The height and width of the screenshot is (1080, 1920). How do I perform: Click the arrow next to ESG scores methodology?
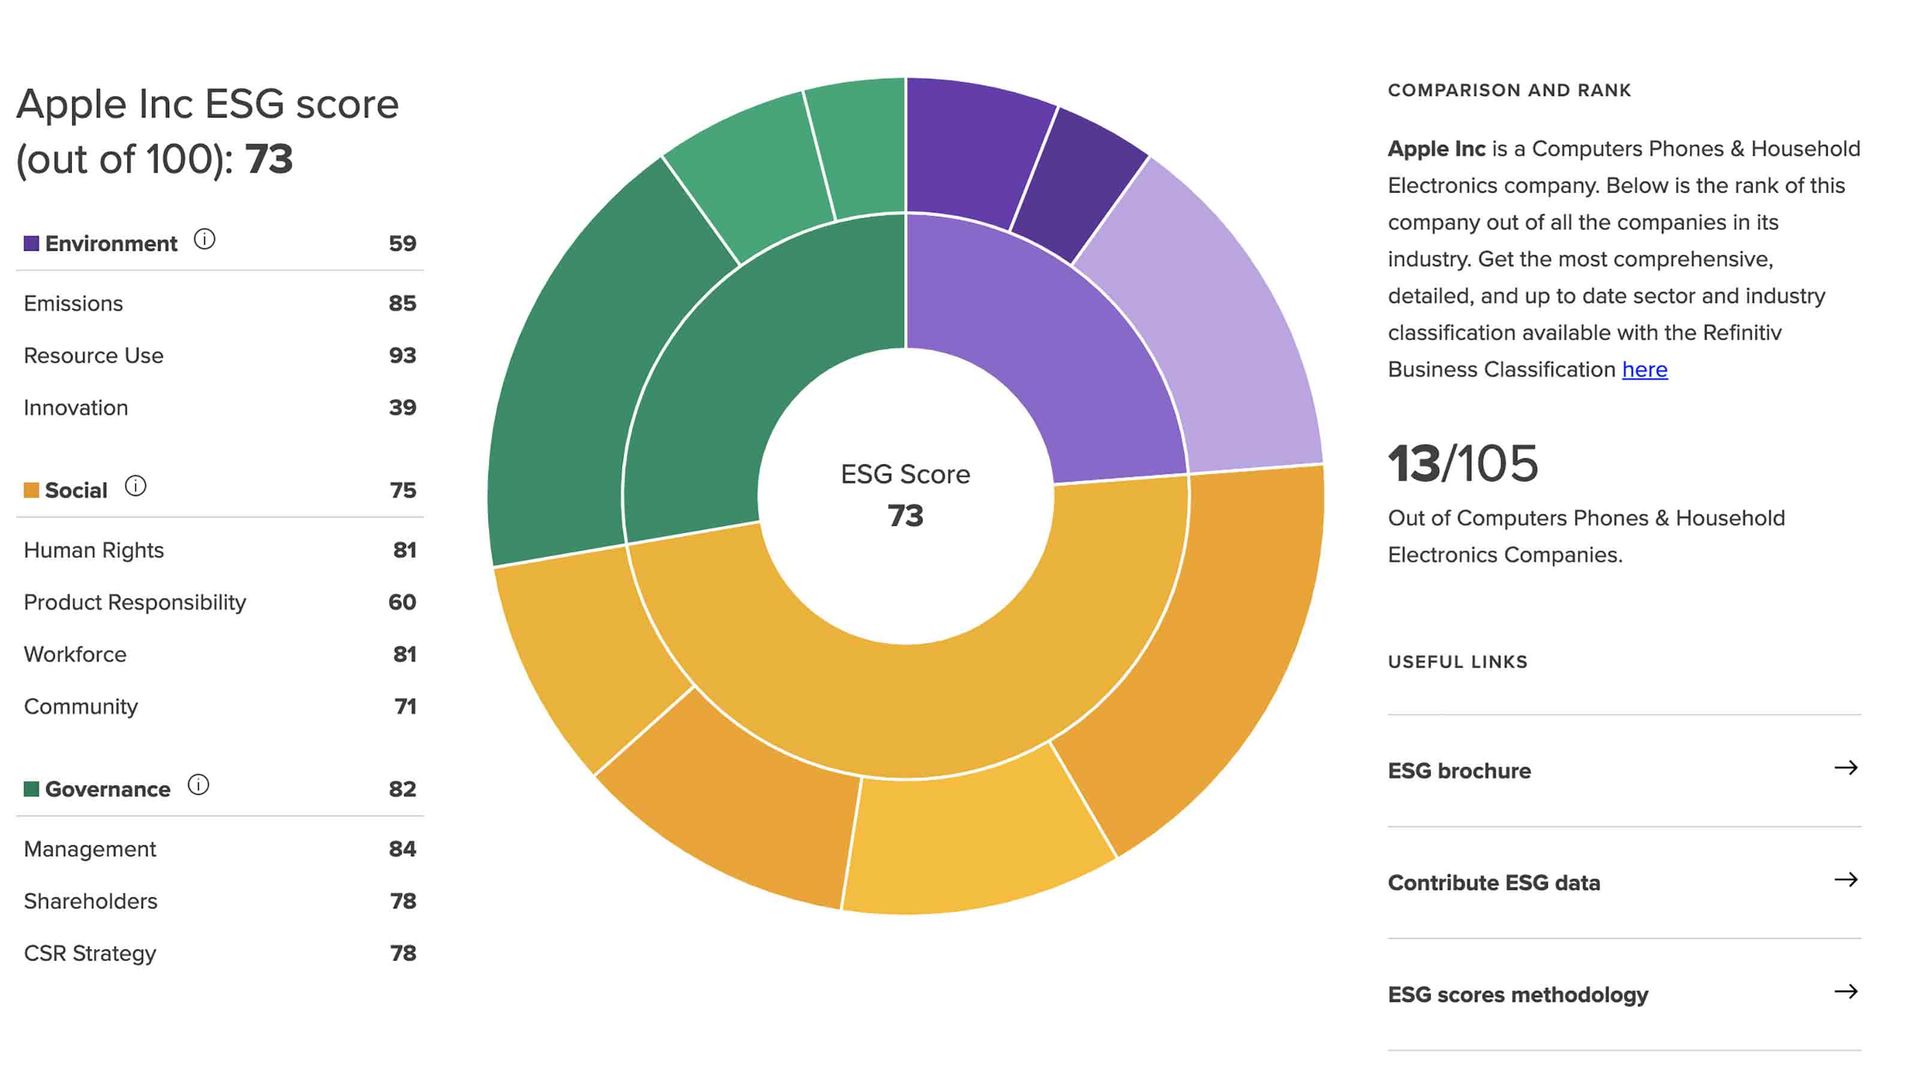(x=1846, y=992)
